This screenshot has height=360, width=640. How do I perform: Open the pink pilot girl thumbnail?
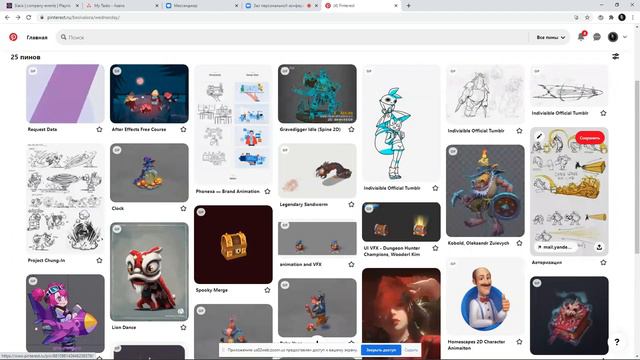[x=65, y=313]
